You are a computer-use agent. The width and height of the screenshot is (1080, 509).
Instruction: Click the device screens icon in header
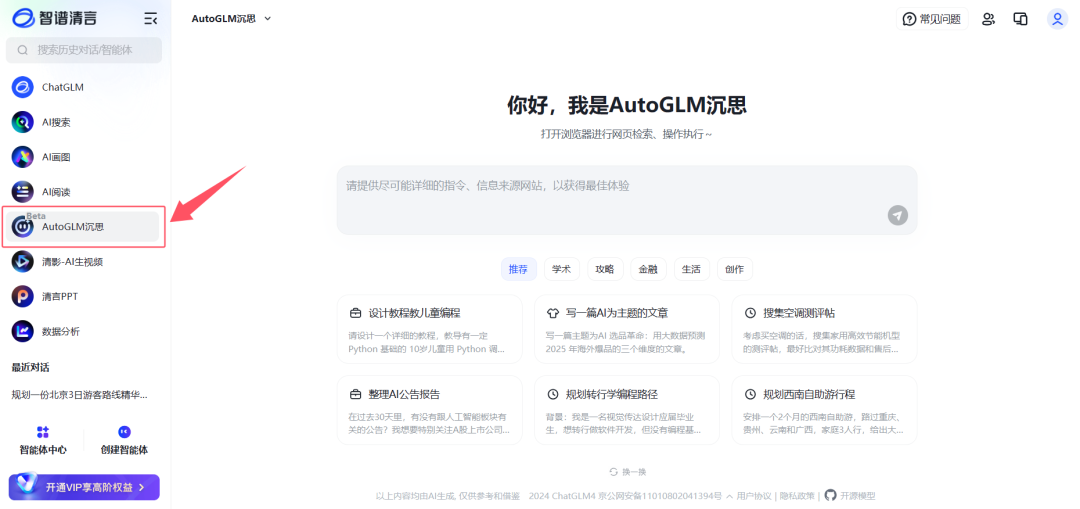point(1021,19)
